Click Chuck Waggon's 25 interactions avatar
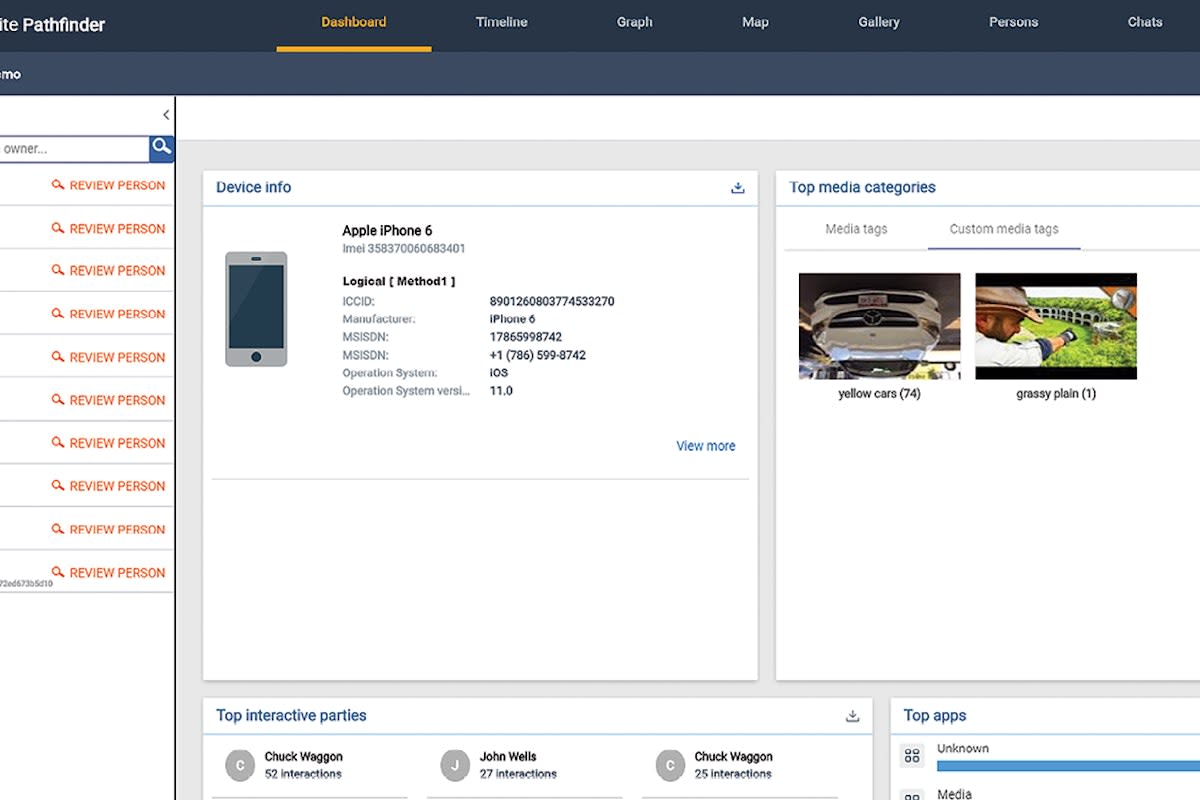This screenshot has width=1200, height=800. click(669, 765)
